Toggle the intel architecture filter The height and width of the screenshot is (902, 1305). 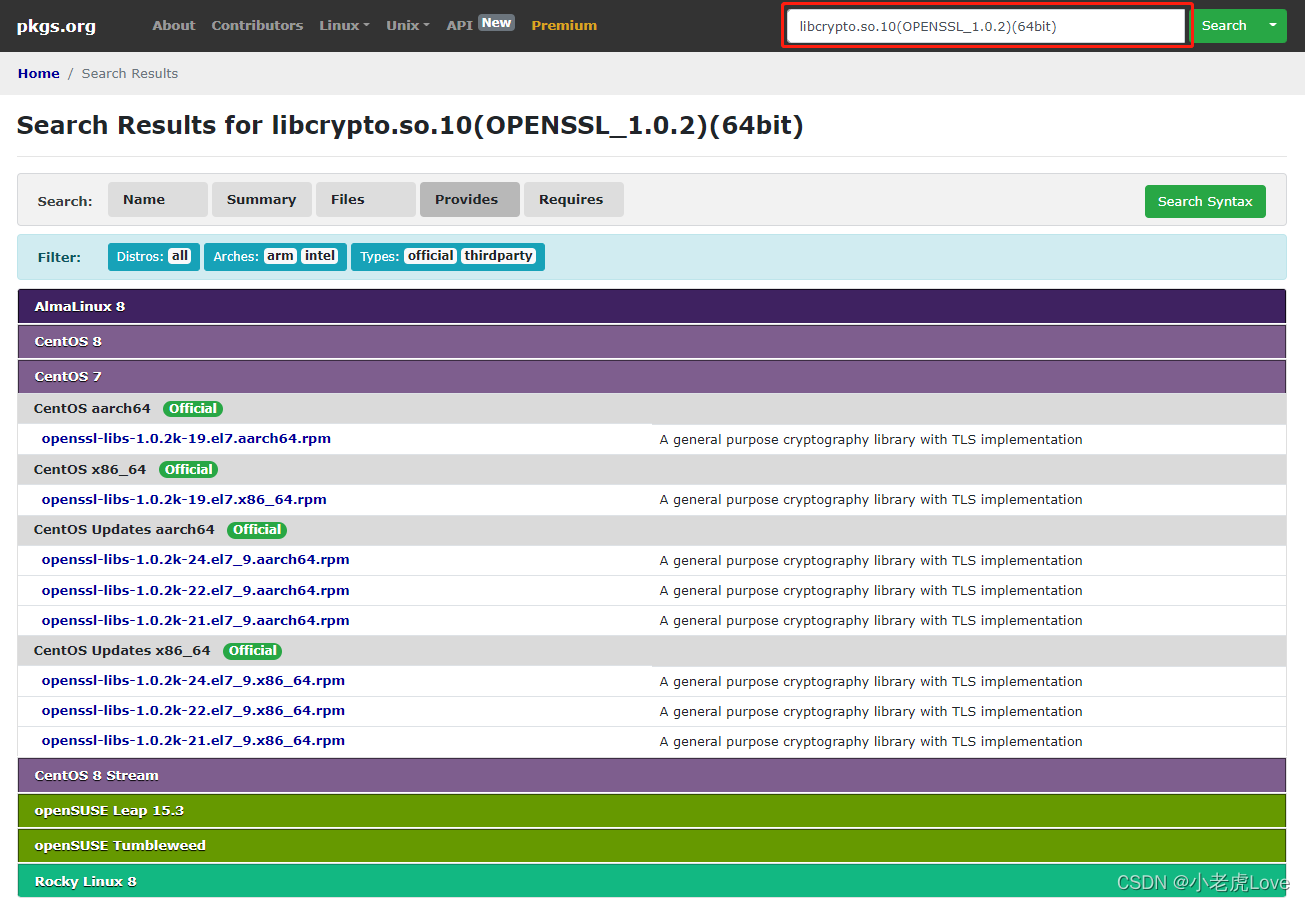(320, 256)
